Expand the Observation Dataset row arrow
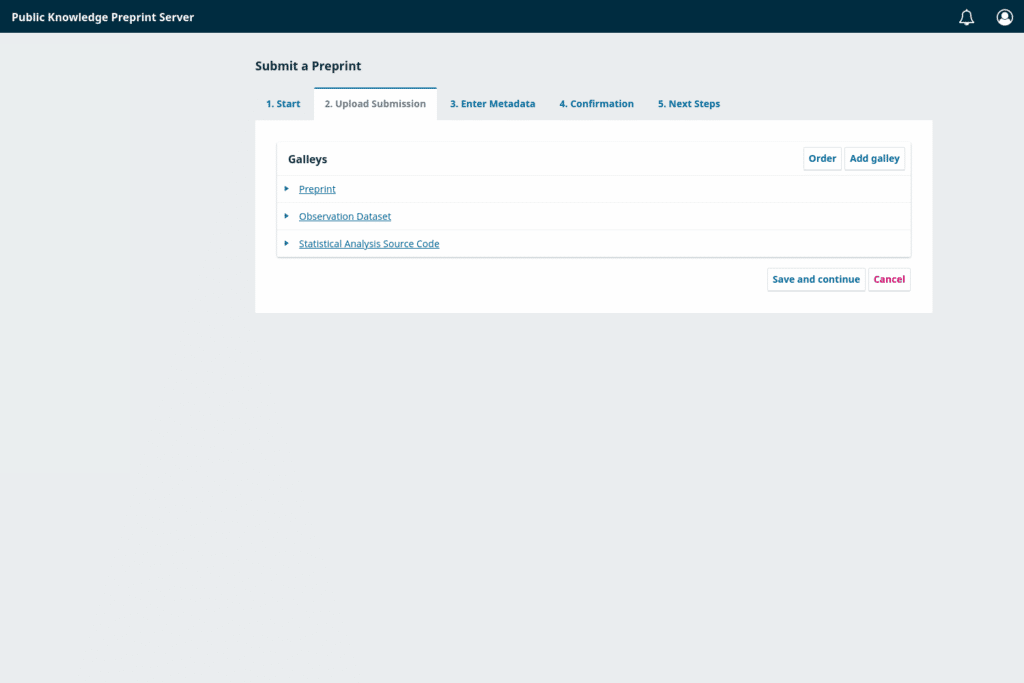 (287, 216)
